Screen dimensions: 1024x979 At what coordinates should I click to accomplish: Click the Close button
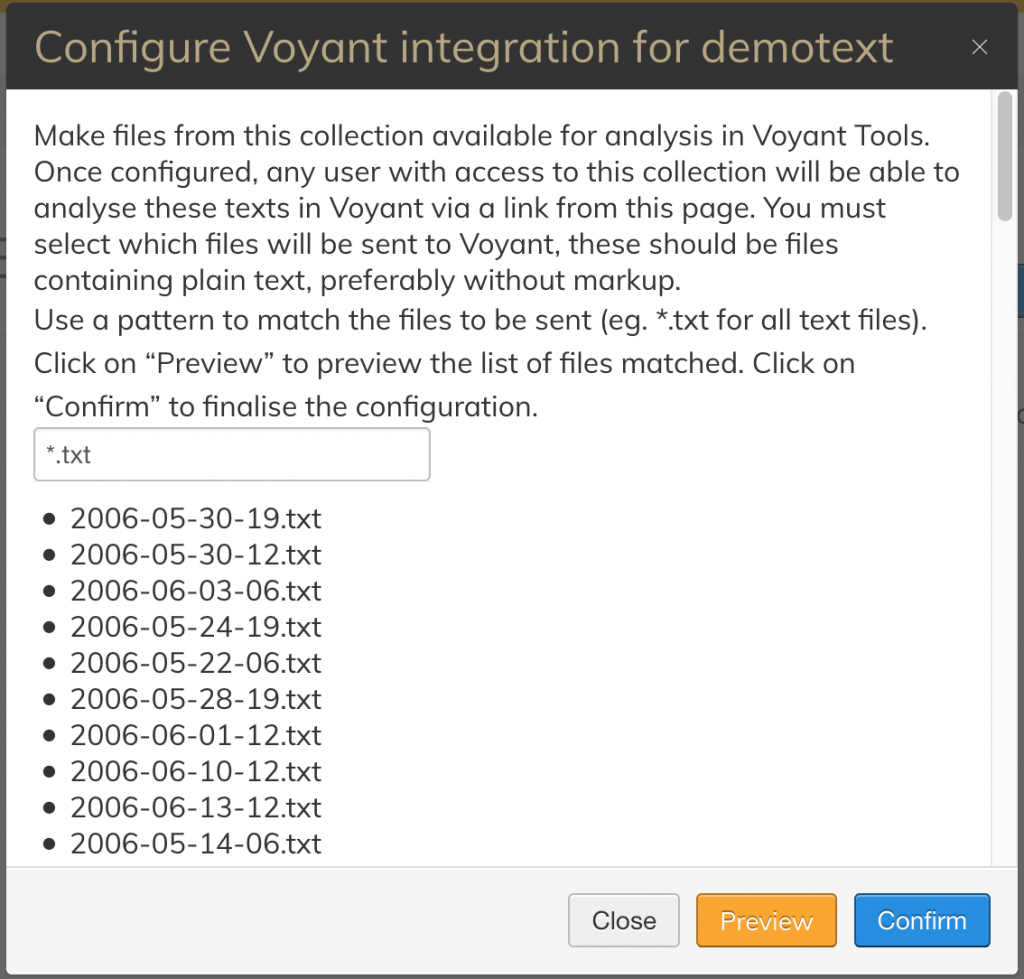click(624, 920)
